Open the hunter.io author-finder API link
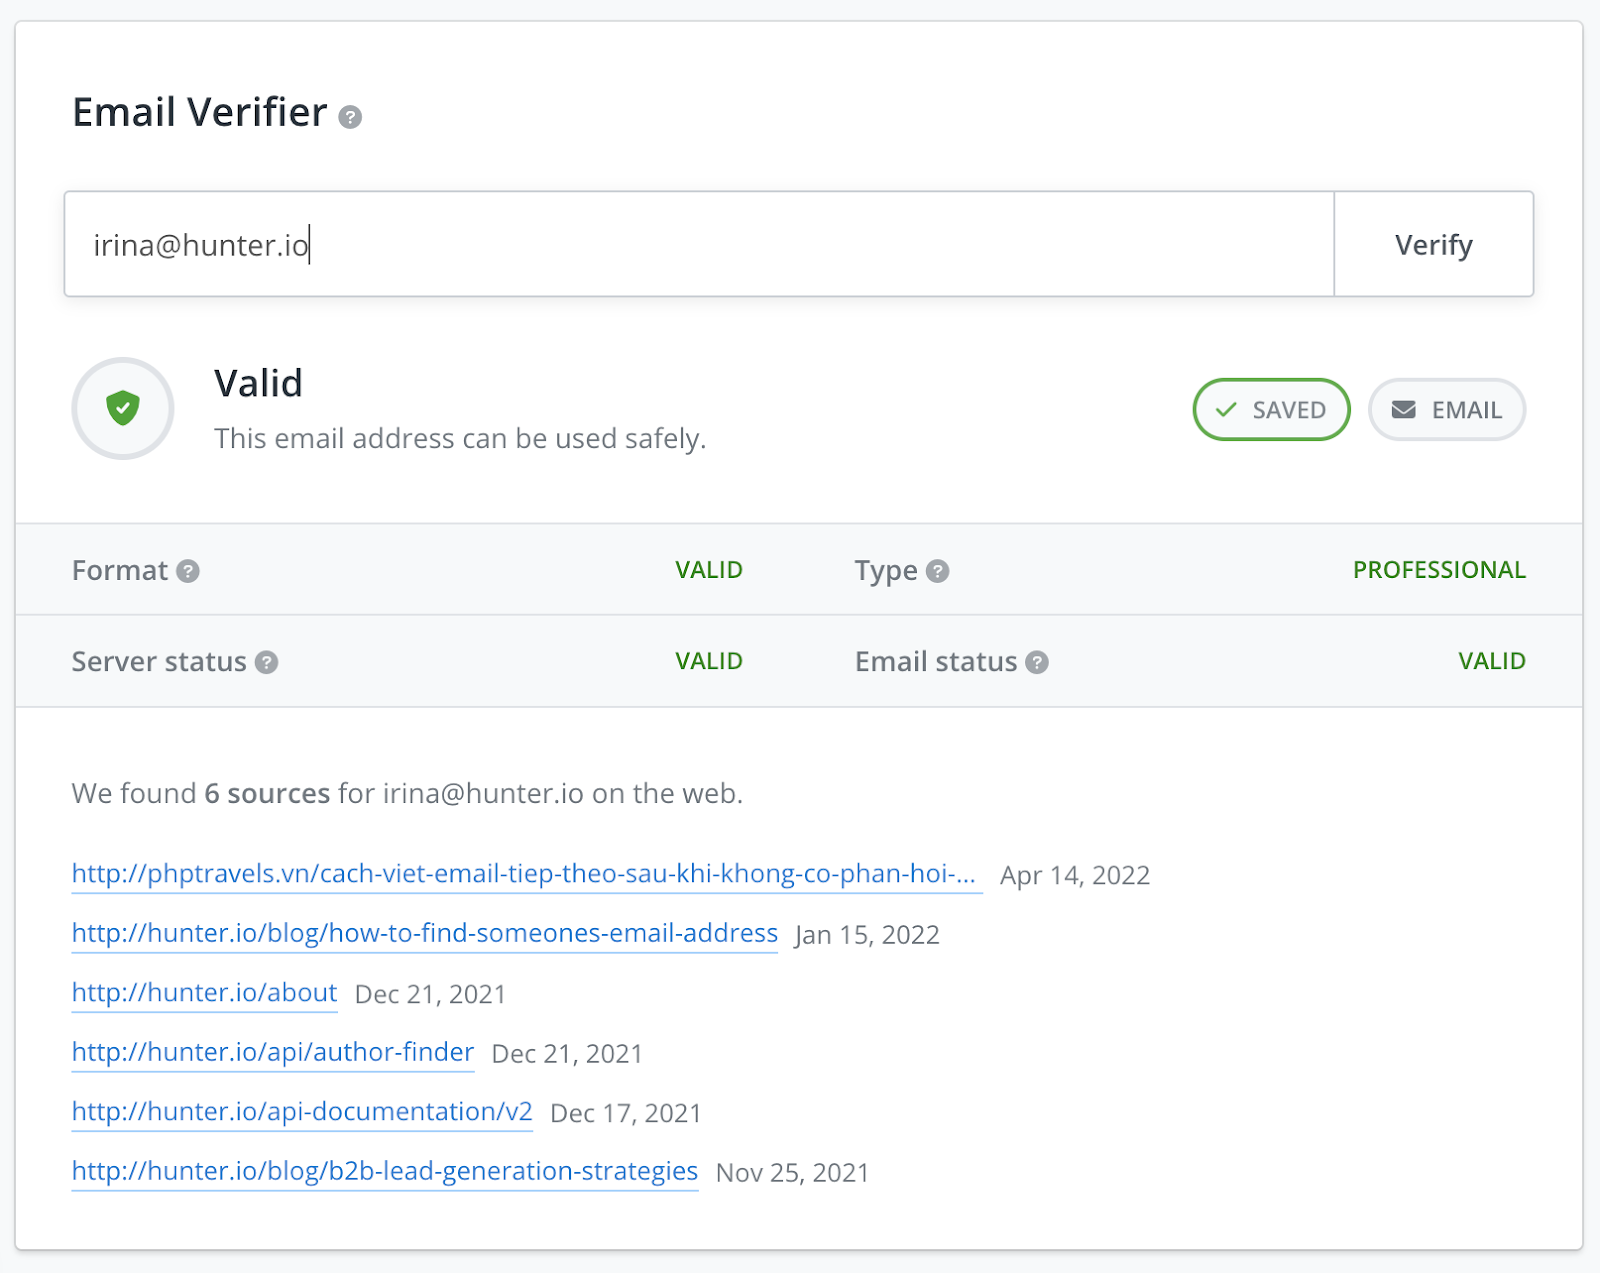Screen dimensions: 1600x1273 (272, 1052)
